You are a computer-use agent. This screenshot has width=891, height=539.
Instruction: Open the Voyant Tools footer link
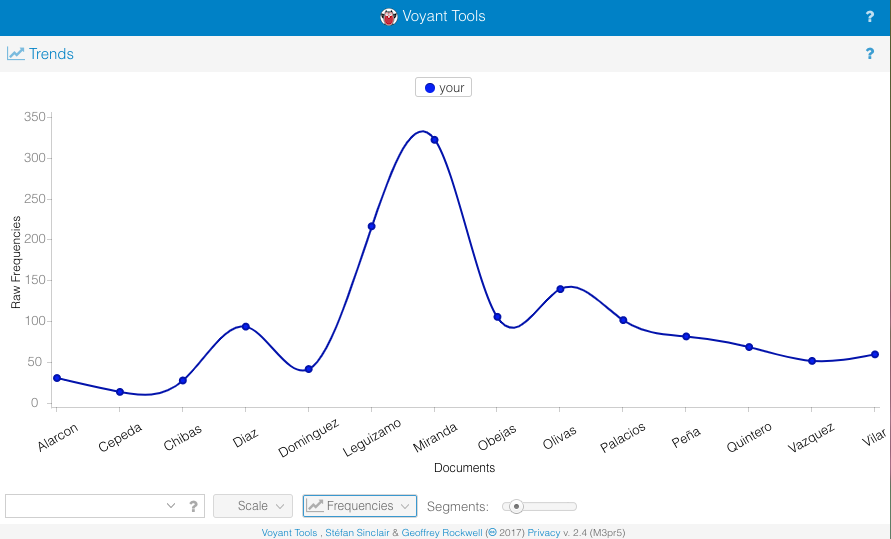coord(289,532)
